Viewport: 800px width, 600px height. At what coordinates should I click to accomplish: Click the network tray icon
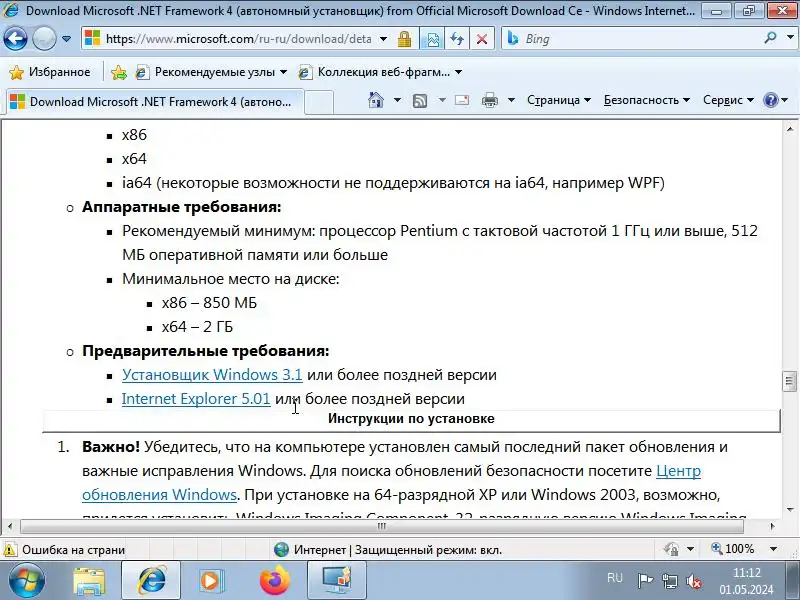(x=669, y=581)
